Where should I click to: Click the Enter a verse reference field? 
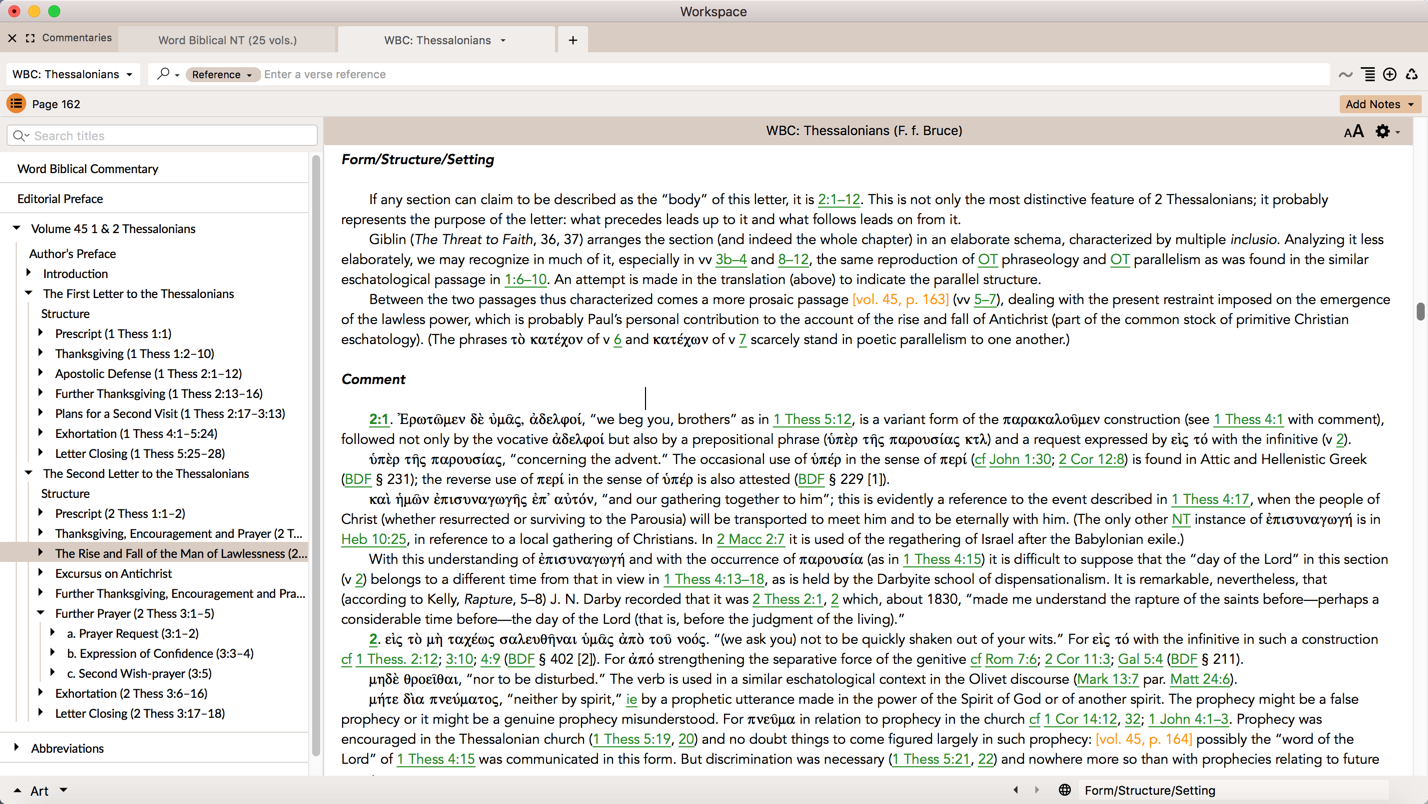[x=790, y=74]
